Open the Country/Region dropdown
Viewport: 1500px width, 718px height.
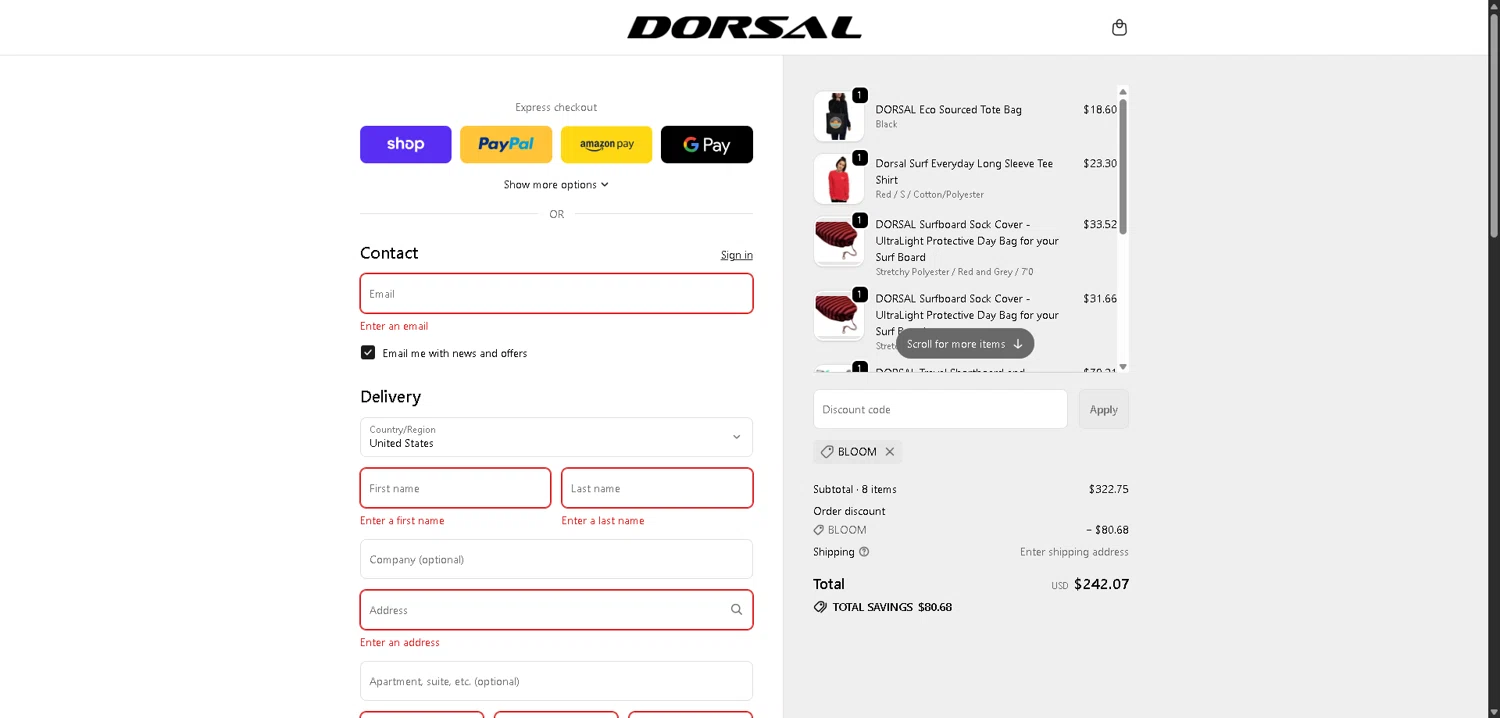coord(556,437)
